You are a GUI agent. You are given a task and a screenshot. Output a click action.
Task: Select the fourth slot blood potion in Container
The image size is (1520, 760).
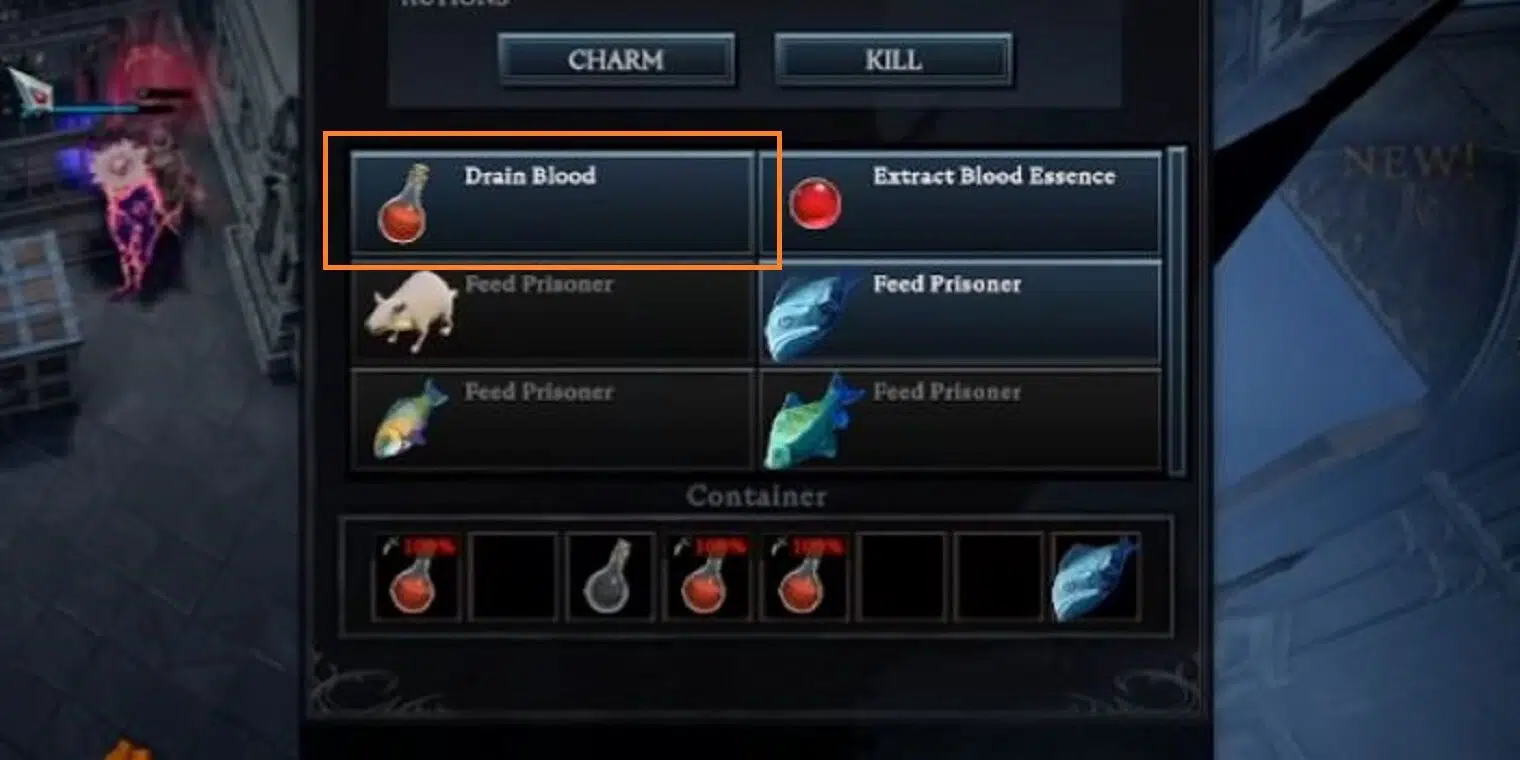(x=708, y=576)
